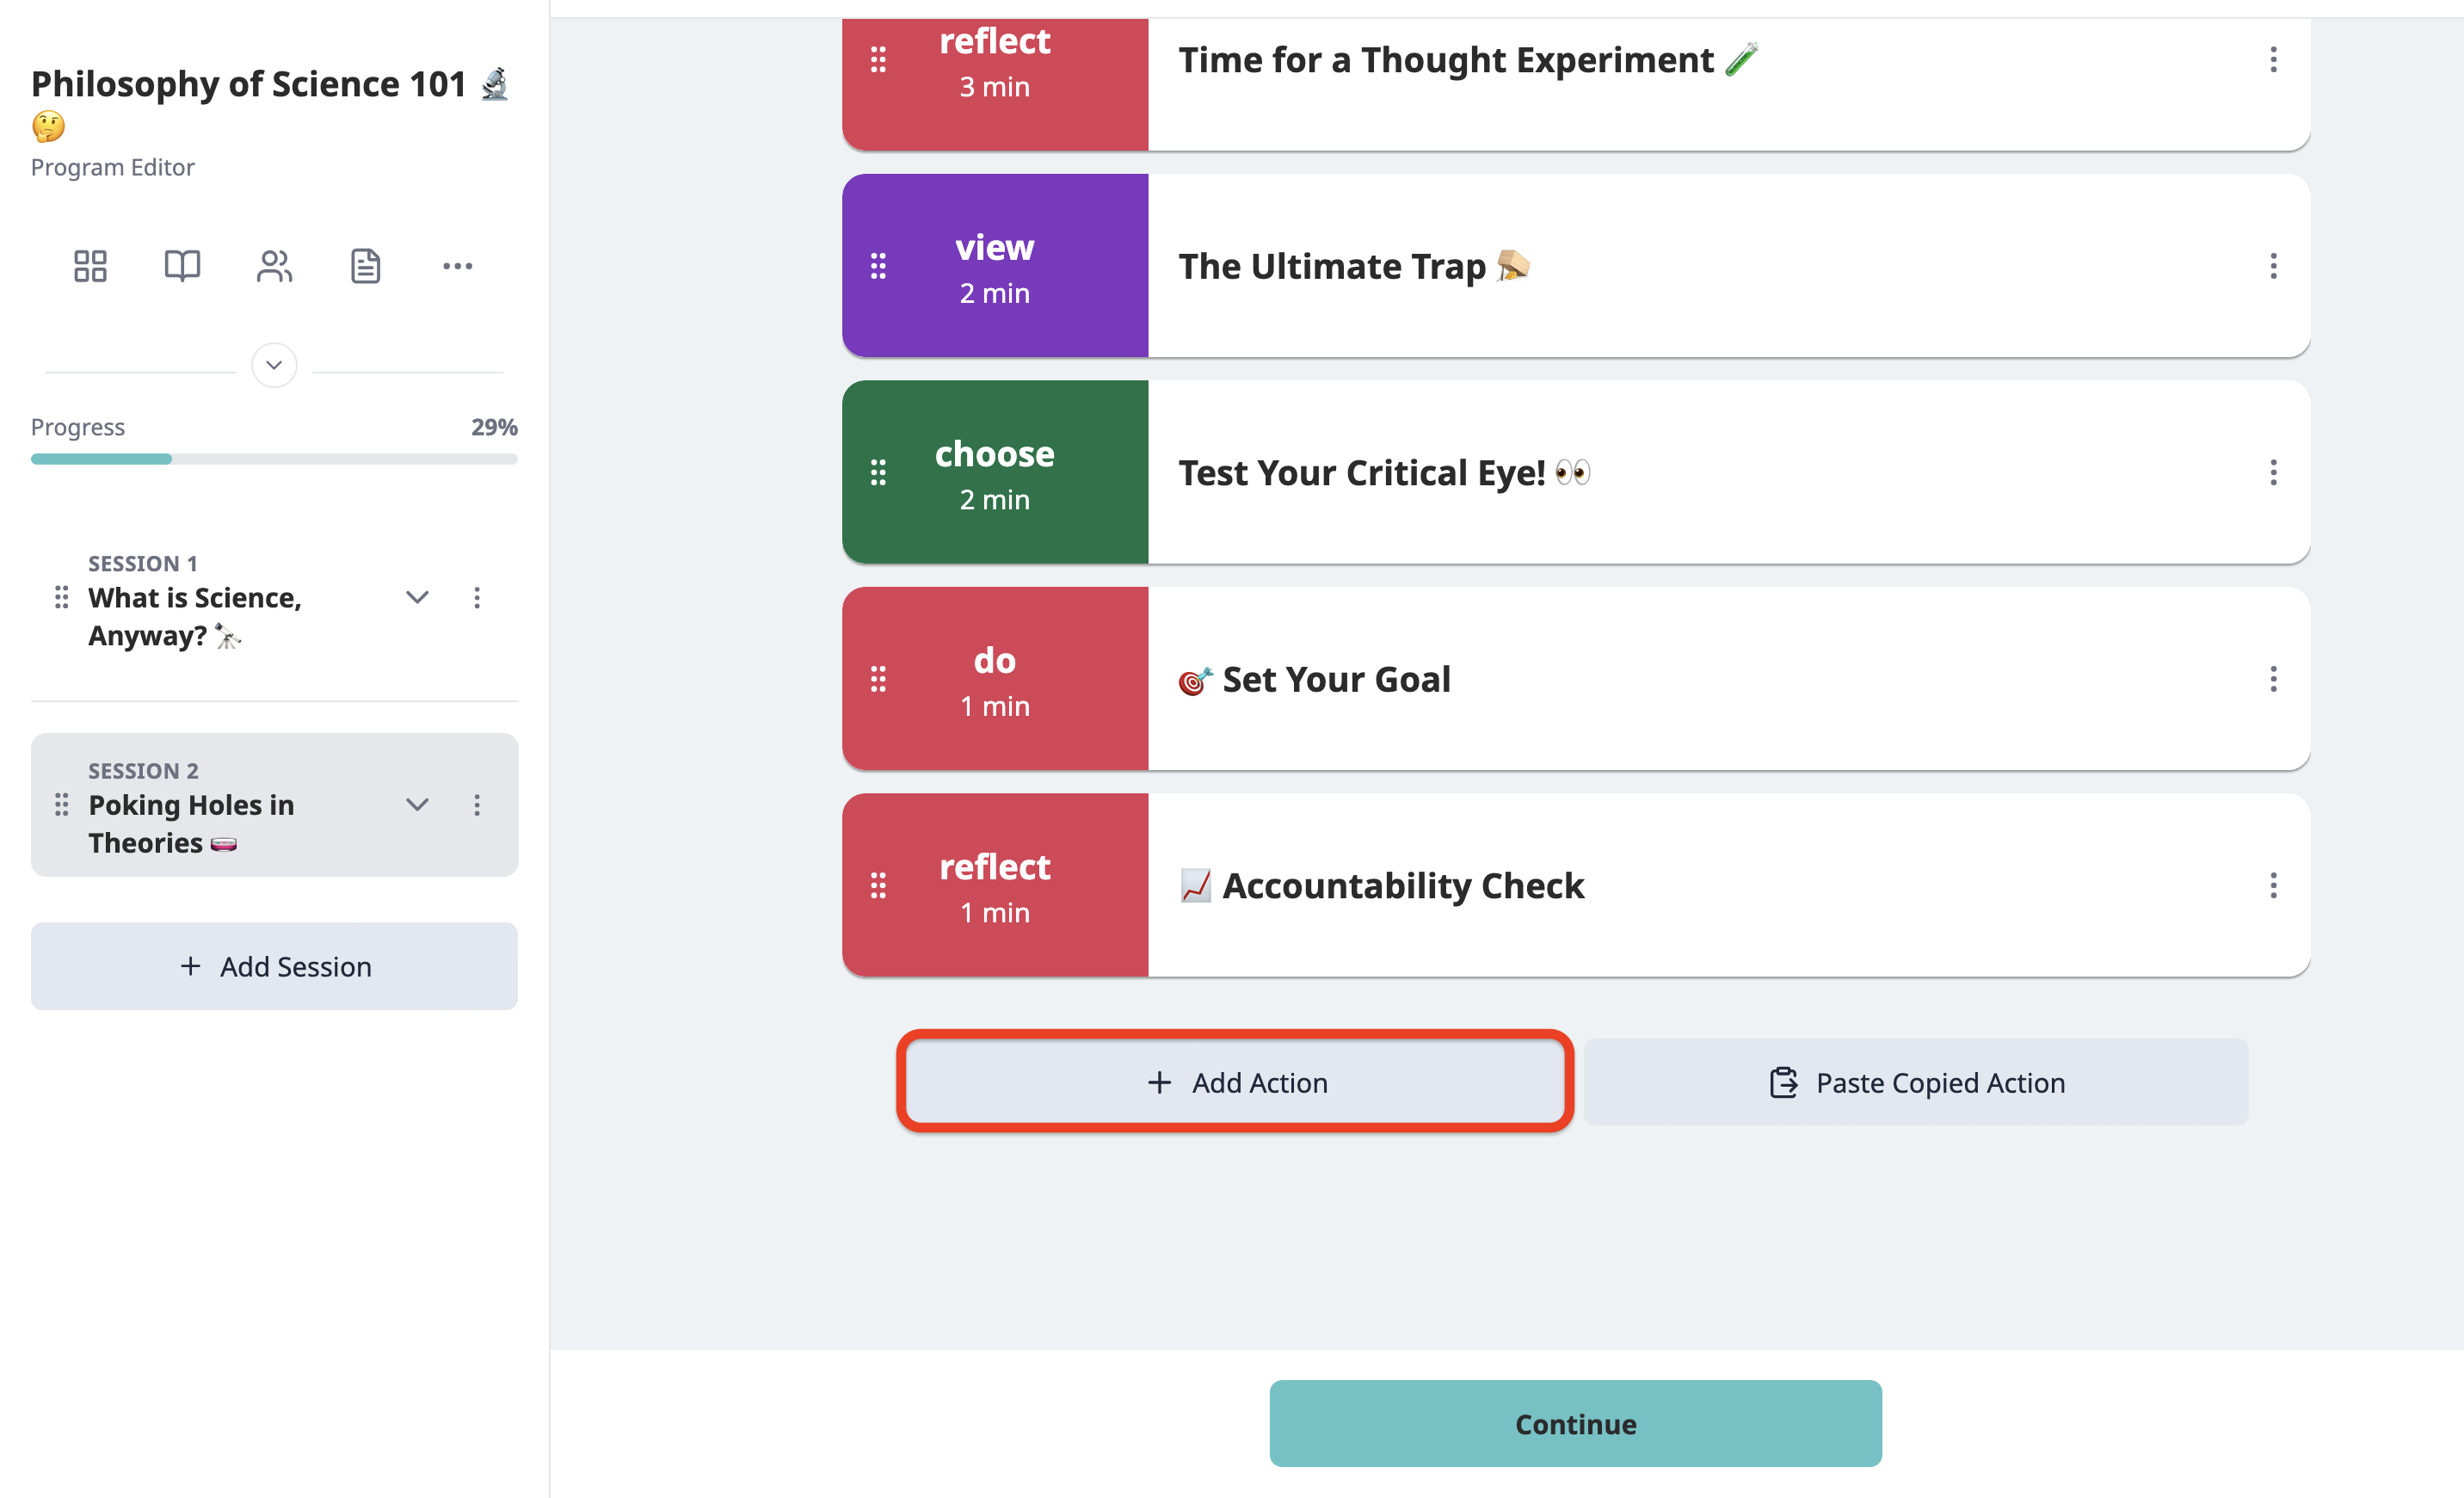The height and width of the screenshot is (1498, 2464).
Task: Click Paste Copied Action button
Action: [x=1916, y=1082]
